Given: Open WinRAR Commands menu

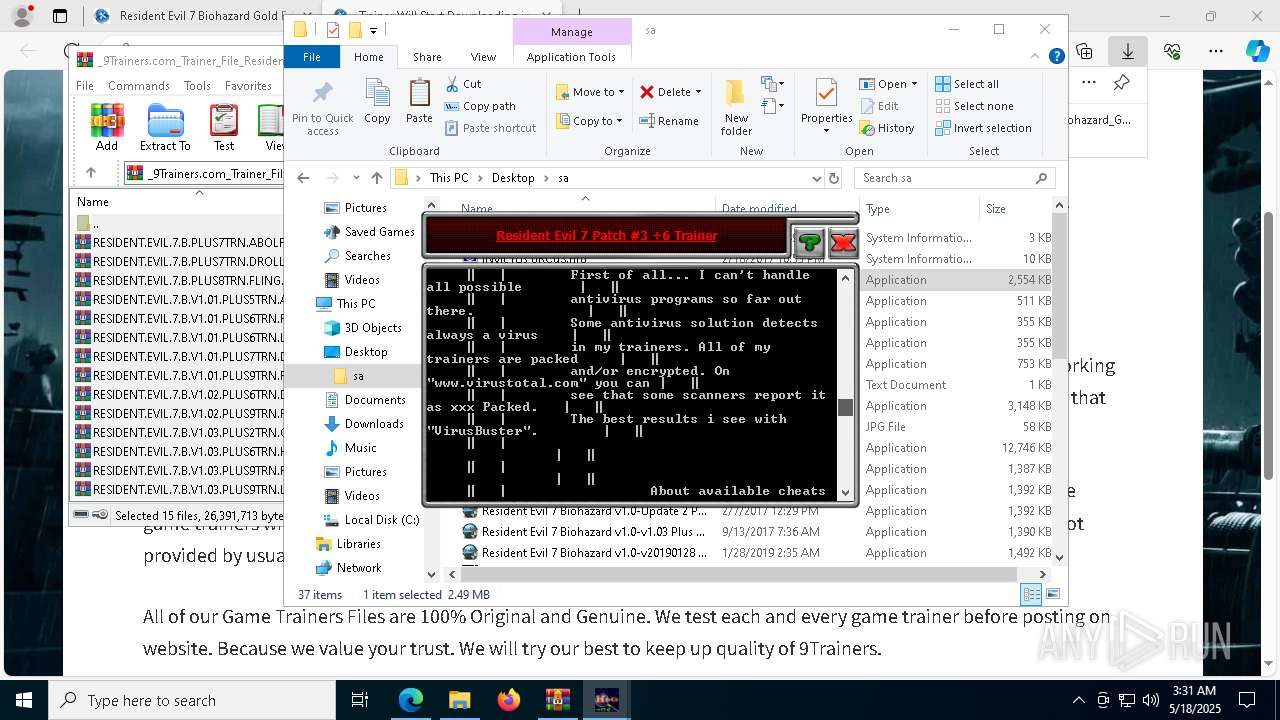Looking at the screenshot, I should click(x=139, y=86).
